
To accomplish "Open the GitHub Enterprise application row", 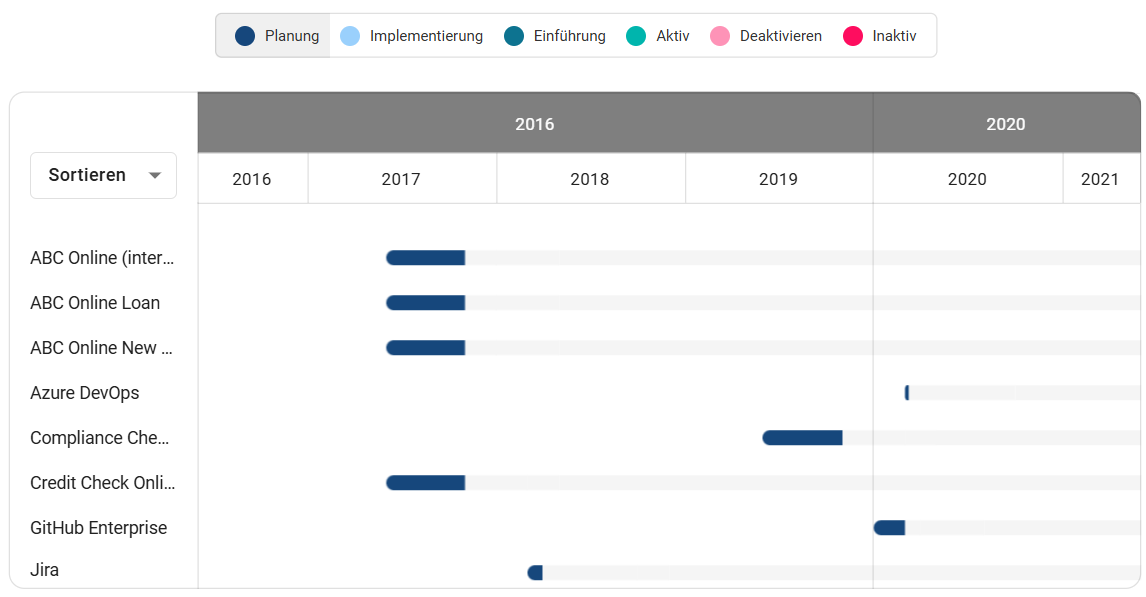I will 98,527.
